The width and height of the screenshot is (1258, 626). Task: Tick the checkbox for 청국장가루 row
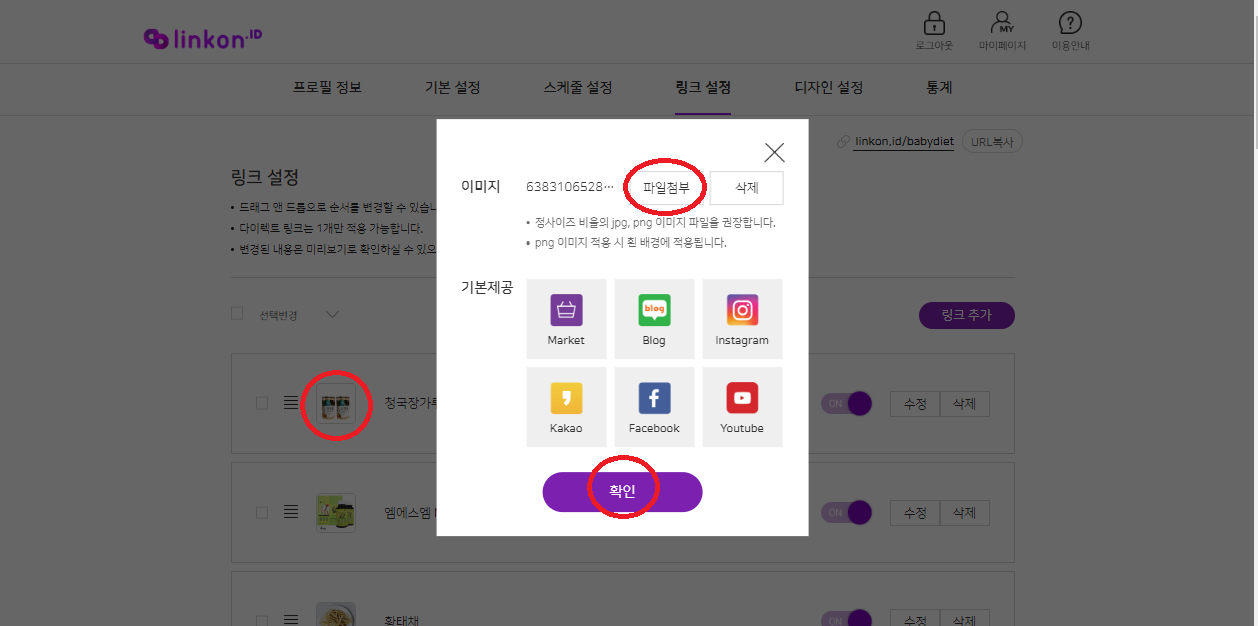[x=262, y=403]
